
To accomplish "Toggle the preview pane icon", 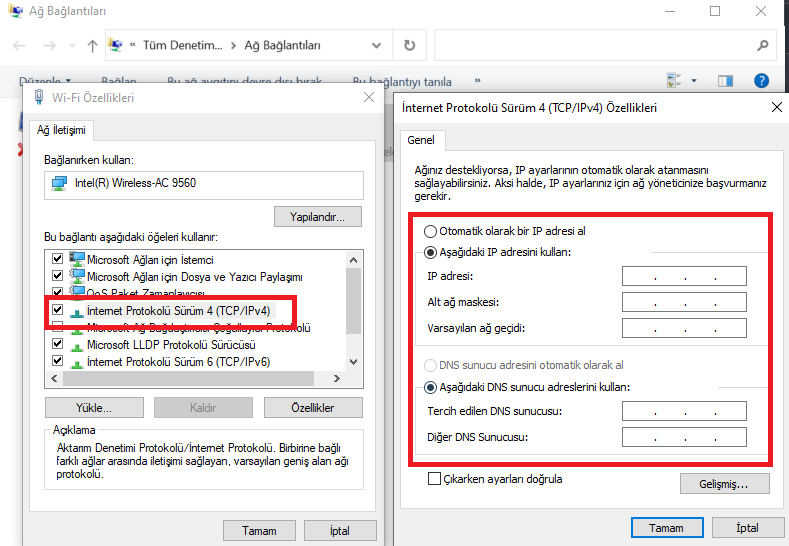I will pyautogui.click(x=725, y=81).
